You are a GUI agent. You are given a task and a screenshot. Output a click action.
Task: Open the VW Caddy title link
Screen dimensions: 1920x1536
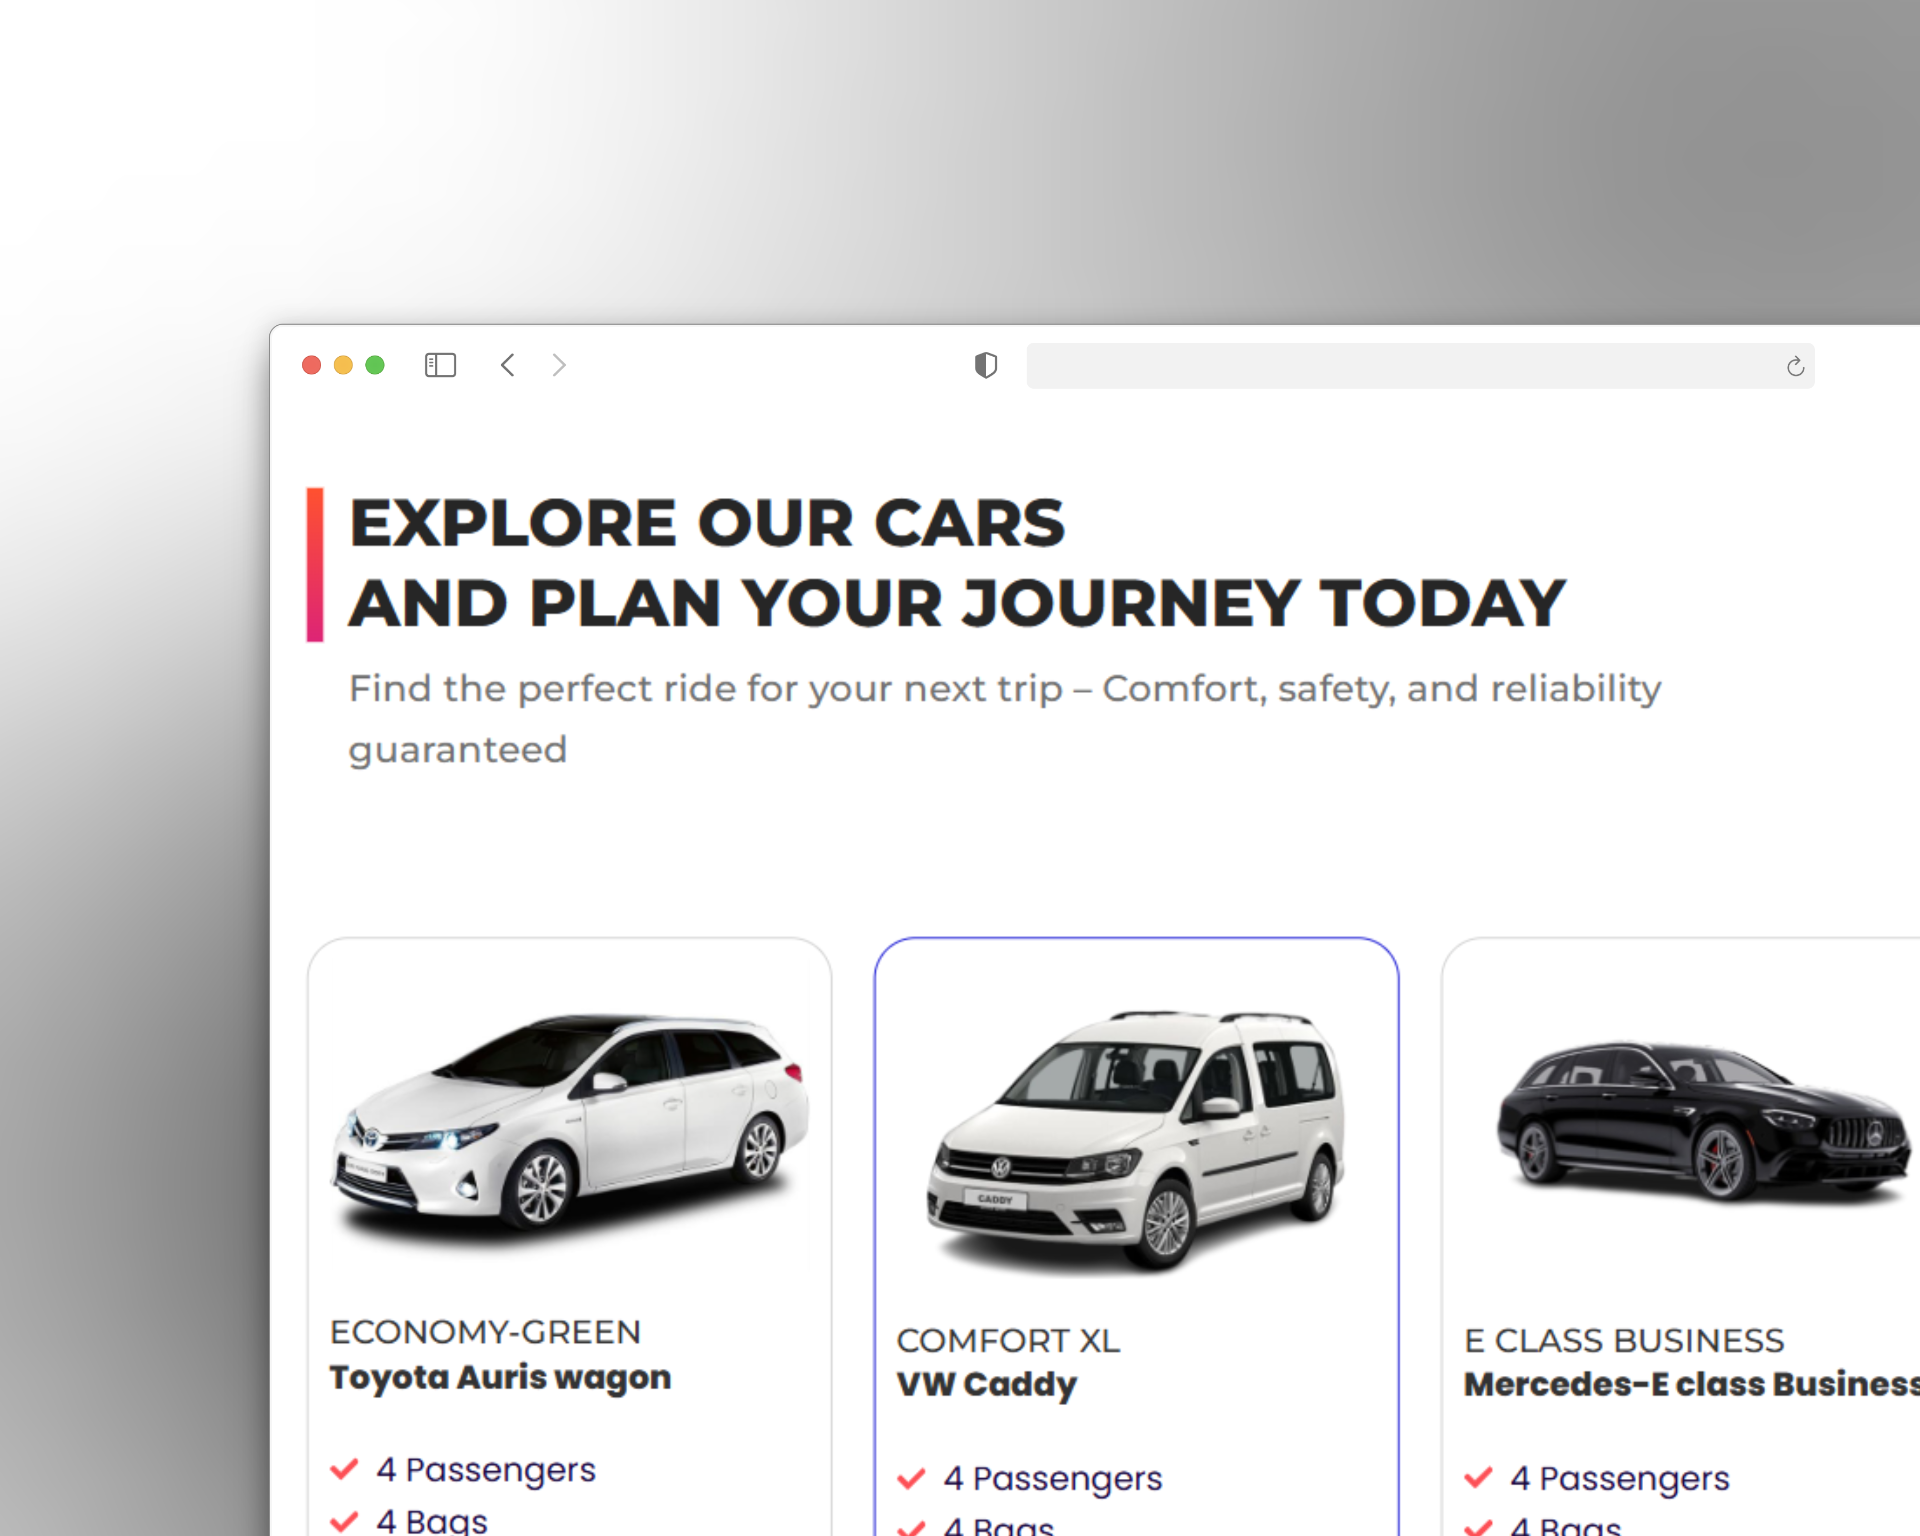point(986,1384)
